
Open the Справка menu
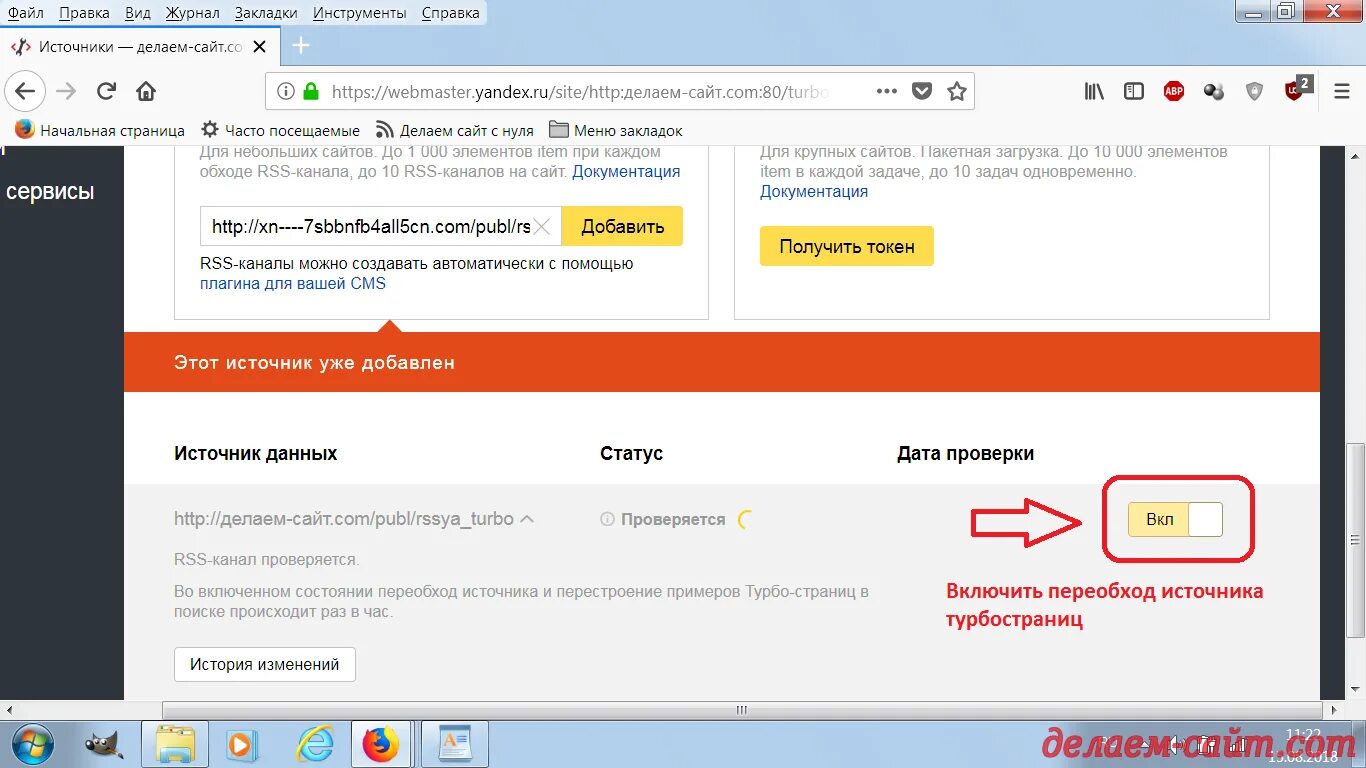pos(450,13)
